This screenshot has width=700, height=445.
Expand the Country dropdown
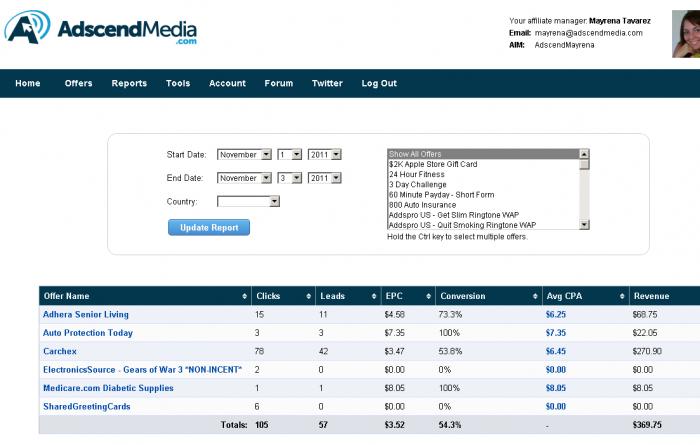248,201
